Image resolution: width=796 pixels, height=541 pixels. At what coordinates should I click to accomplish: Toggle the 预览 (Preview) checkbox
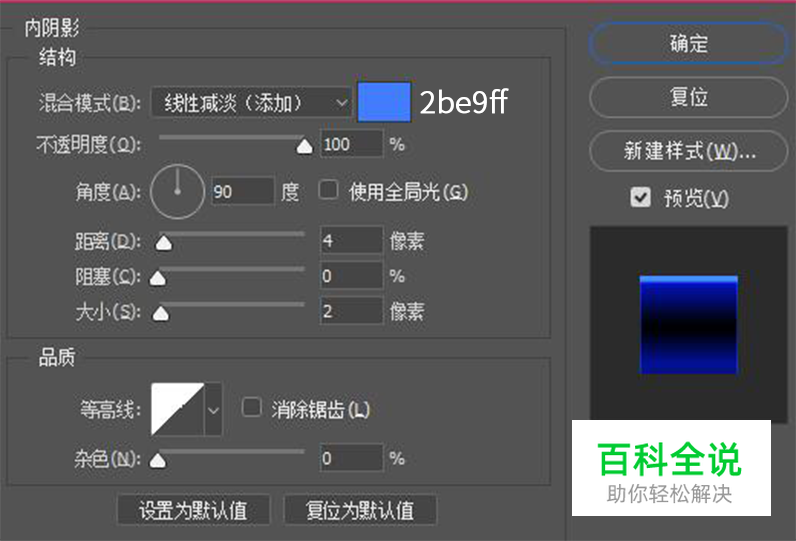[x=641, y=198]
